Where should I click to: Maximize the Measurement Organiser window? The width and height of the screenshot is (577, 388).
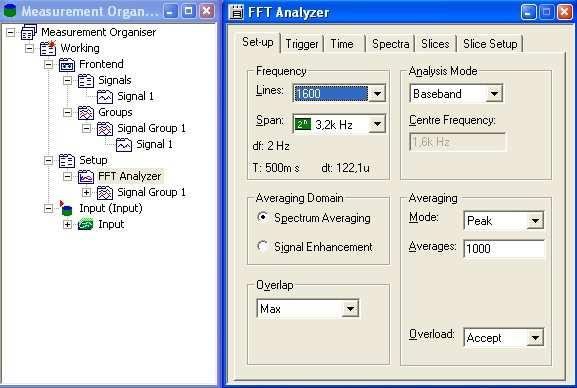click(188, 11)
